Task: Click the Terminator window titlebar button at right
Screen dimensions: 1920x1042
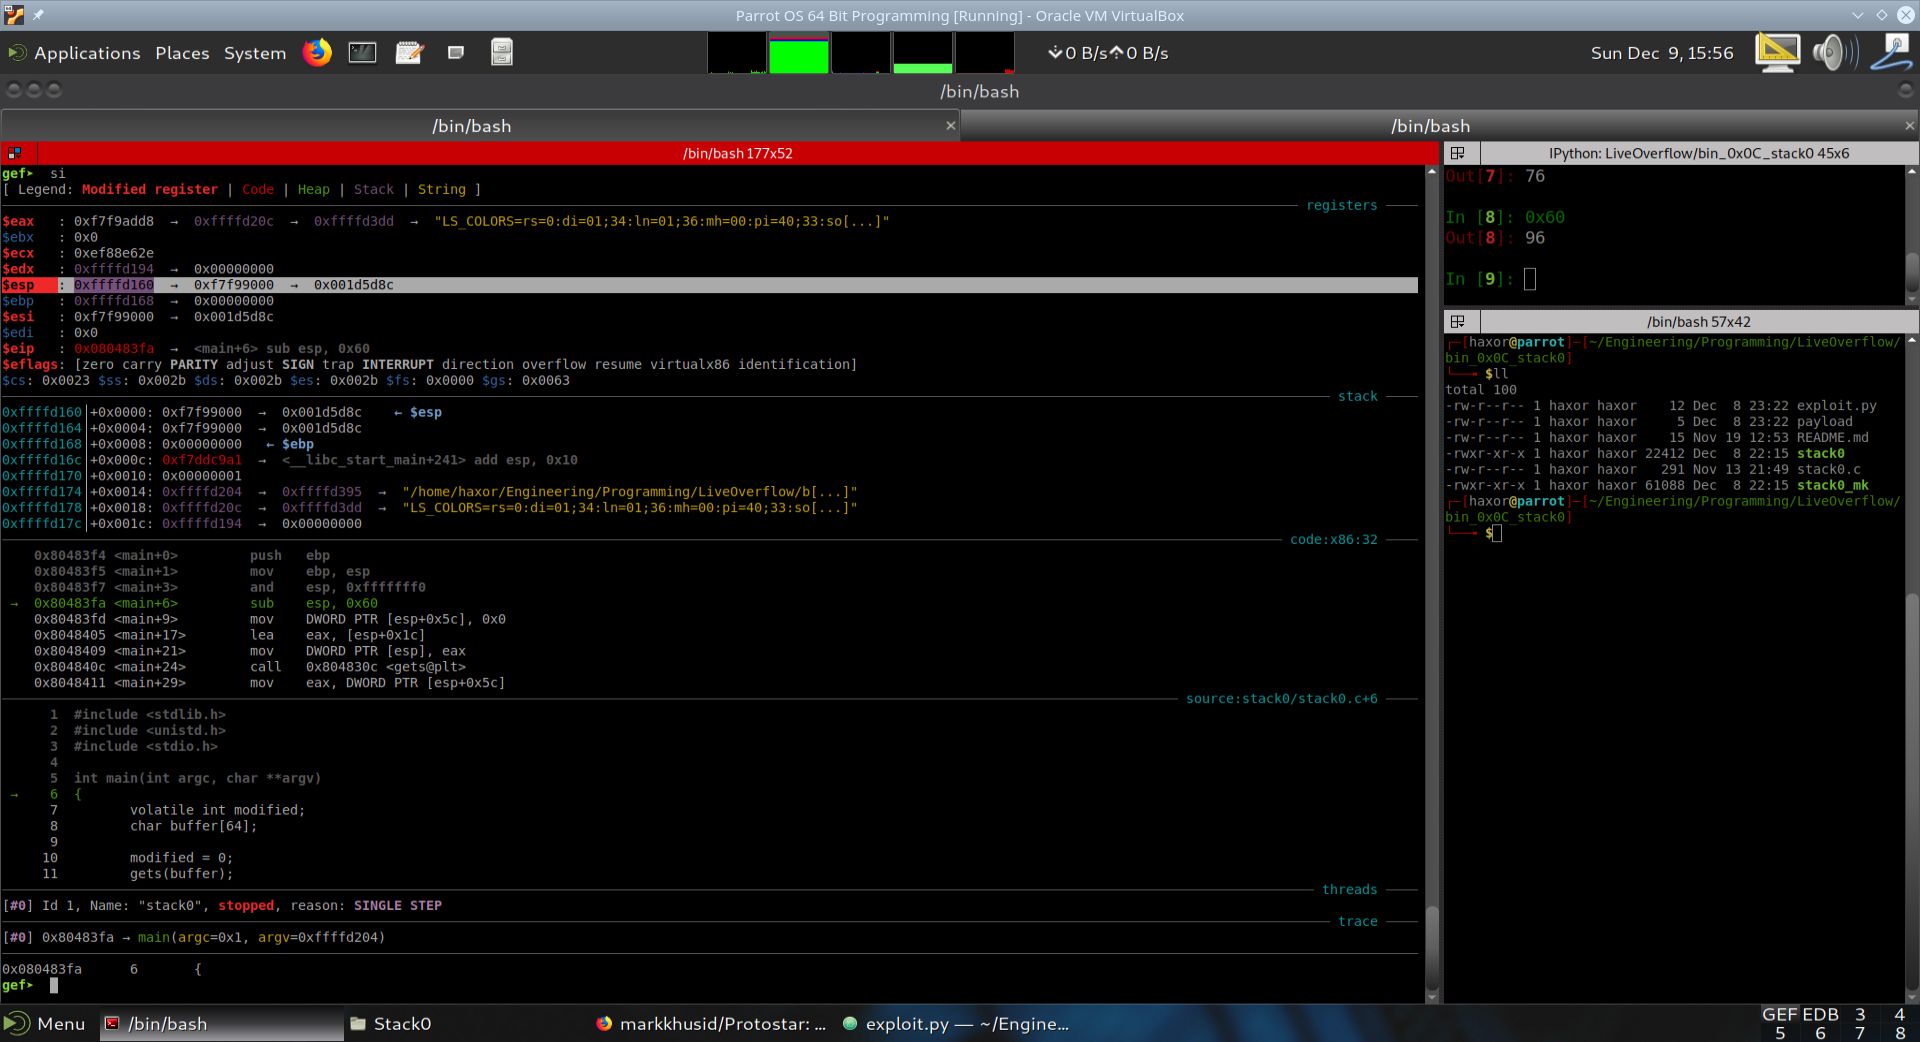Action: pos(1905,90)
